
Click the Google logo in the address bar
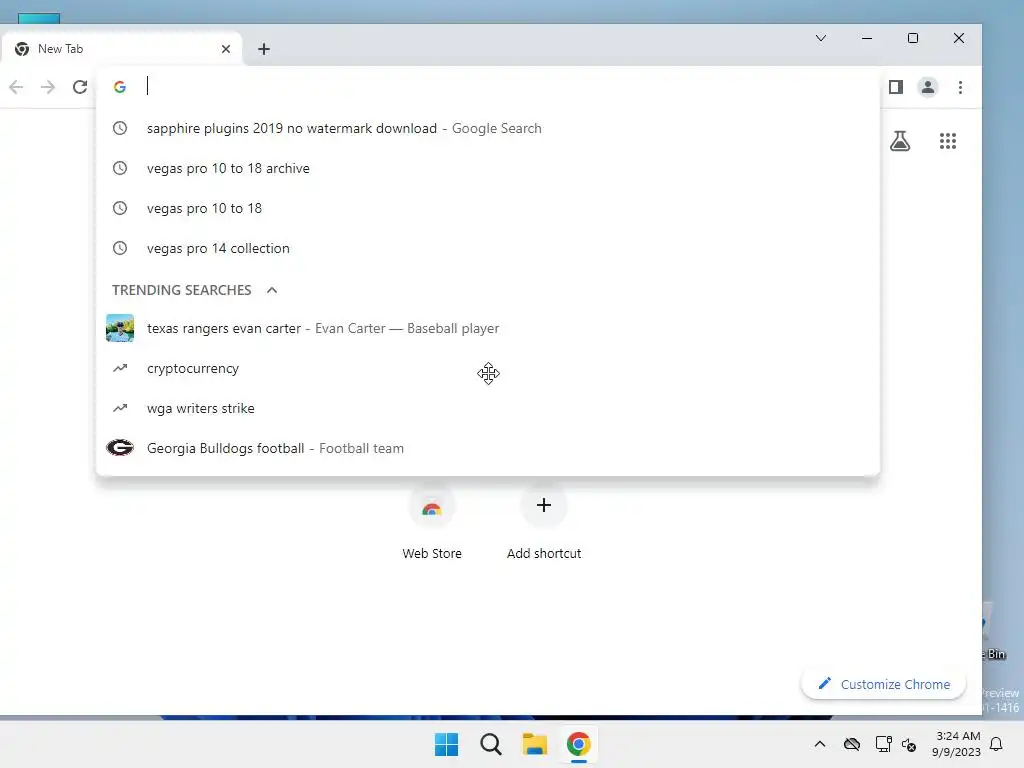[x=120, y=87]
